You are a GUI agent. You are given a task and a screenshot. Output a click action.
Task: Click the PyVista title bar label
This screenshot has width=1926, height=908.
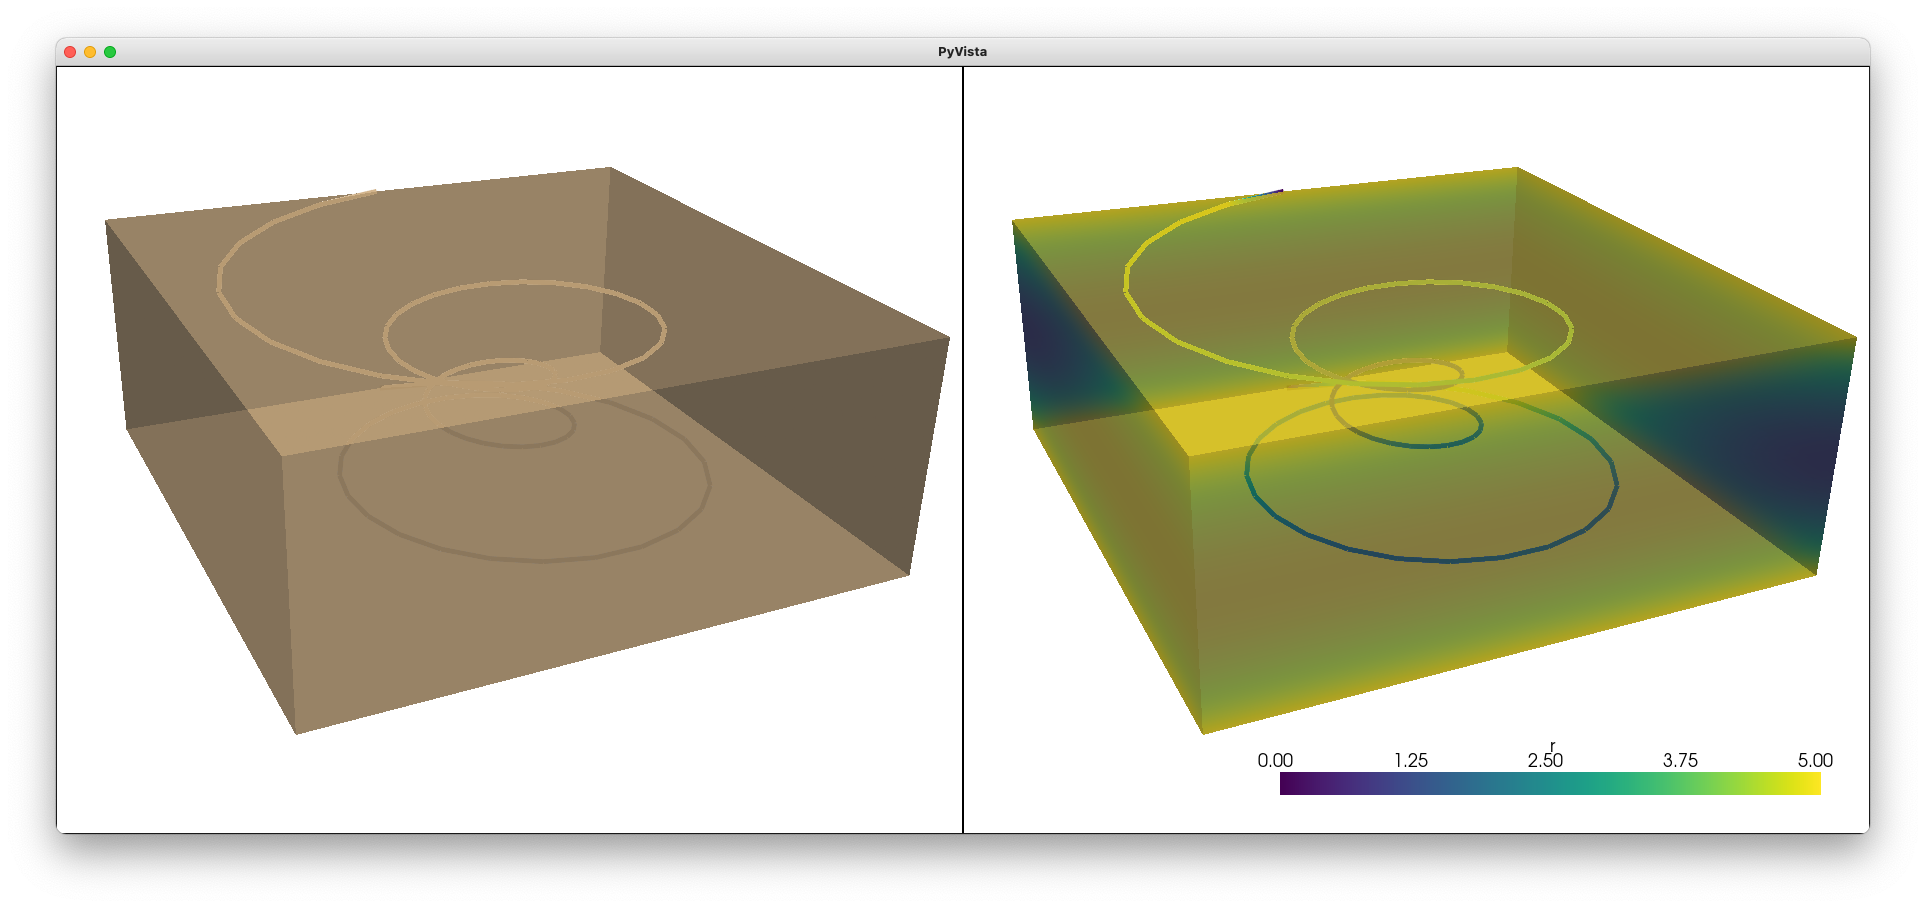(x=962, y=51)
